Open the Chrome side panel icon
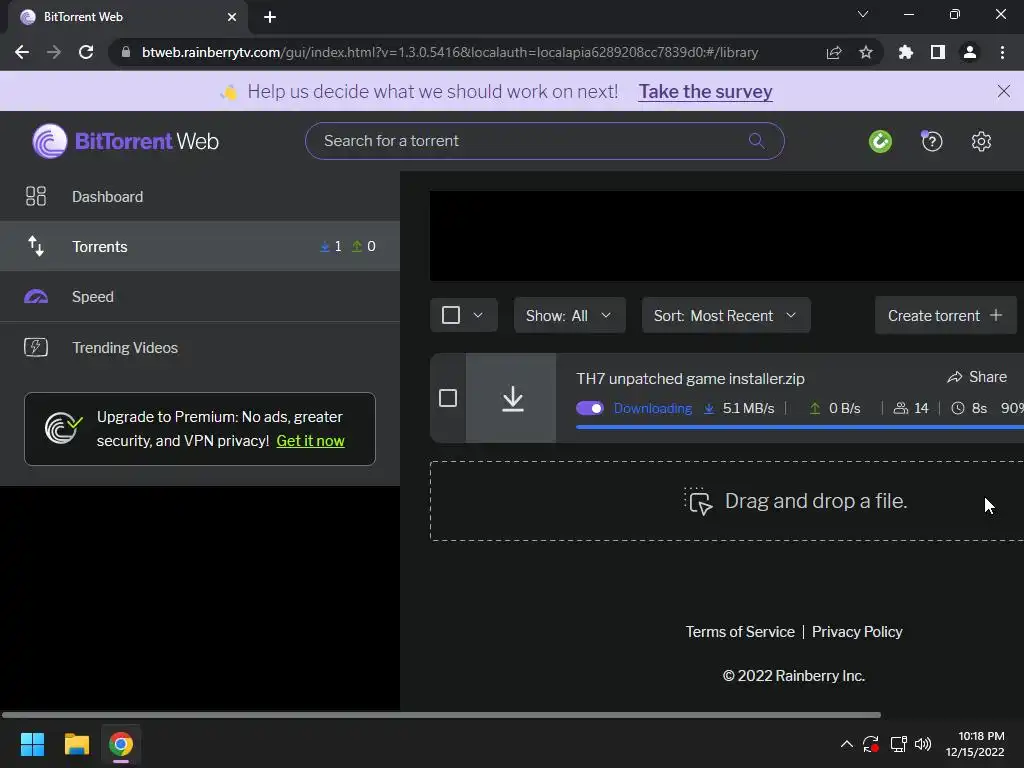The width and height of the screenshot is (1024, 768). (x=938, y=52)
